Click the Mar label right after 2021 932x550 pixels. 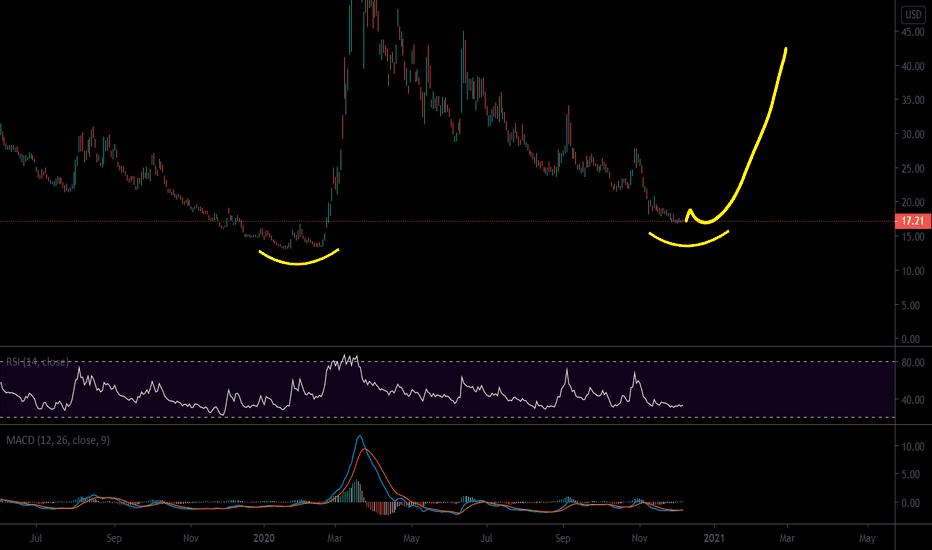[787, 538]
